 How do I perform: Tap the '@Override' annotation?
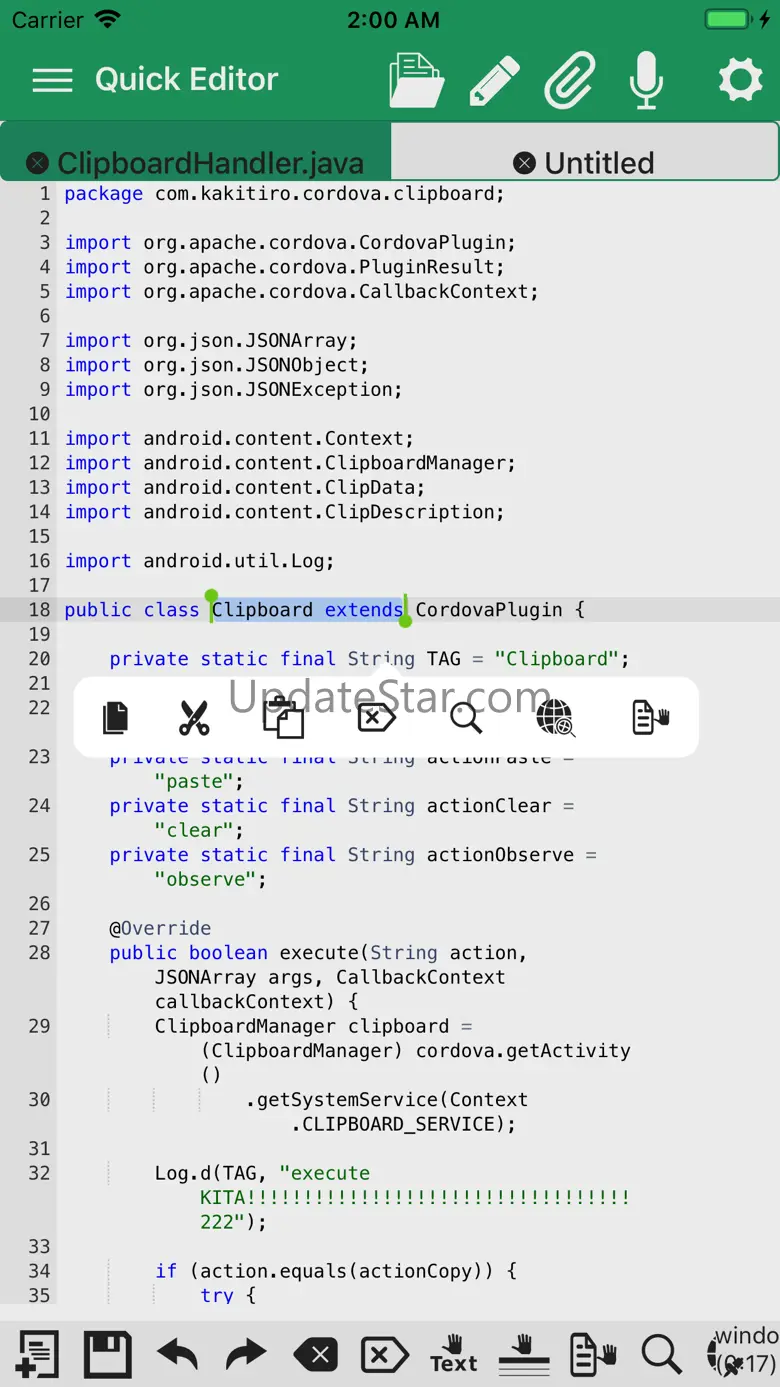tap(160, 928)
